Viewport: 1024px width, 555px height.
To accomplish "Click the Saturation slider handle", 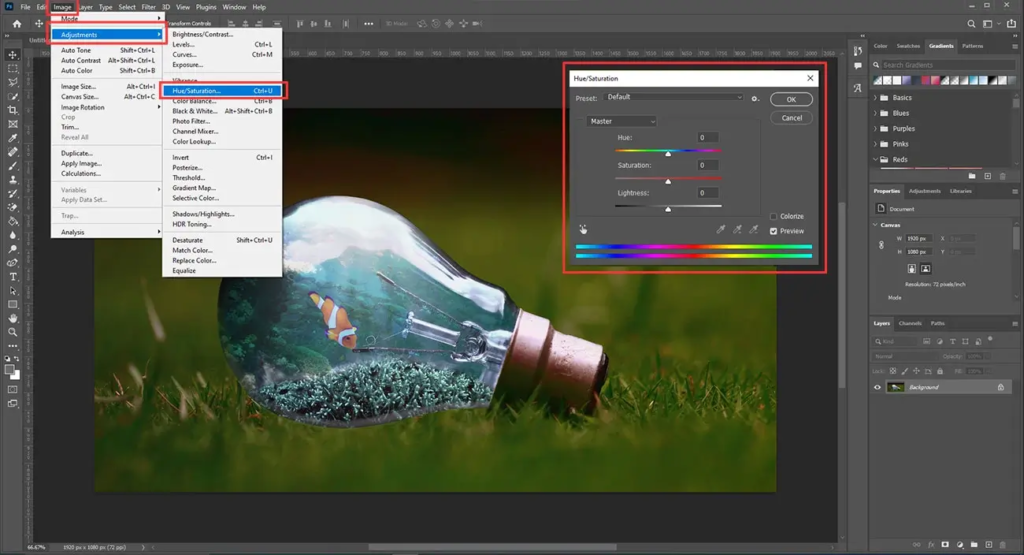I will 668,182.
